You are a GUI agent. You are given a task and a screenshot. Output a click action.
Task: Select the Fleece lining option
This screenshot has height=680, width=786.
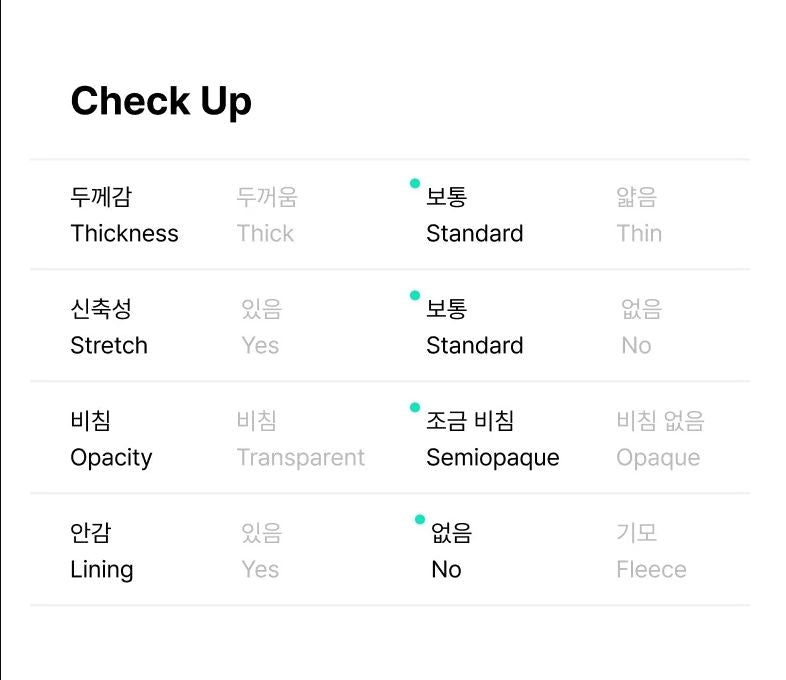point(651,551)
